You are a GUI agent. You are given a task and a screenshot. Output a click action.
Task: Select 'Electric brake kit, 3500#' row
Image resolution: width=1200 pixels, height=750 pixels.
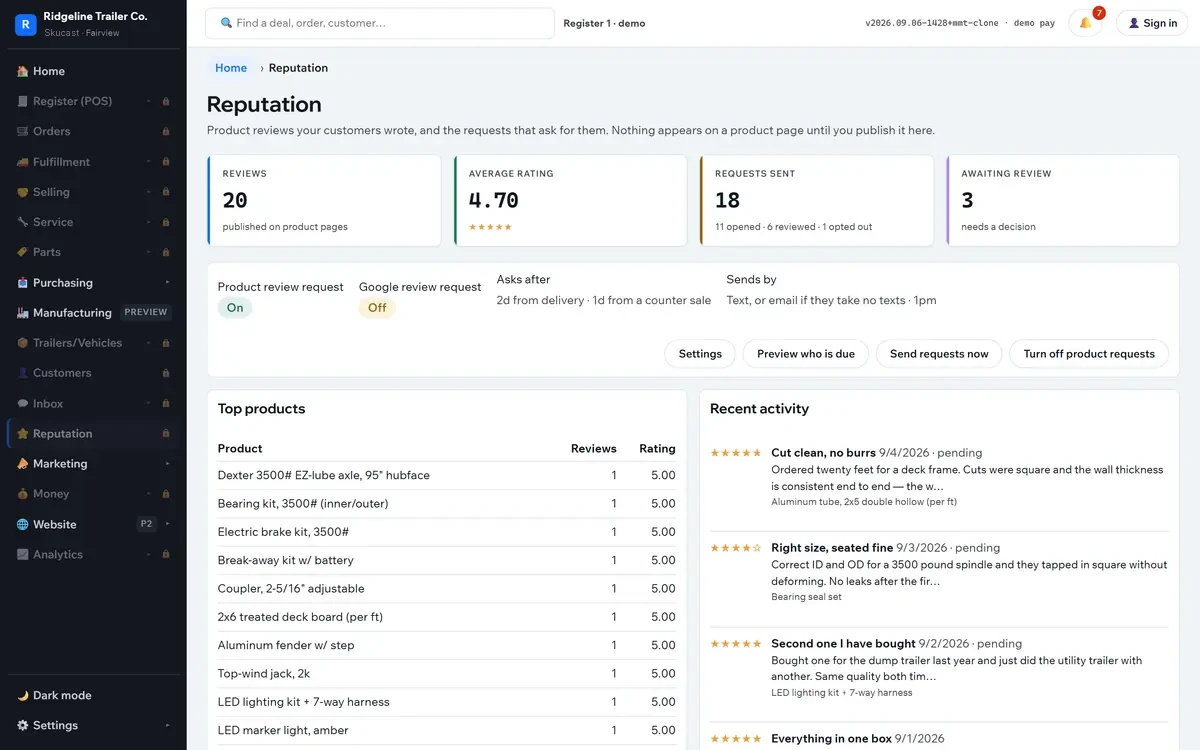pos(447,532)
